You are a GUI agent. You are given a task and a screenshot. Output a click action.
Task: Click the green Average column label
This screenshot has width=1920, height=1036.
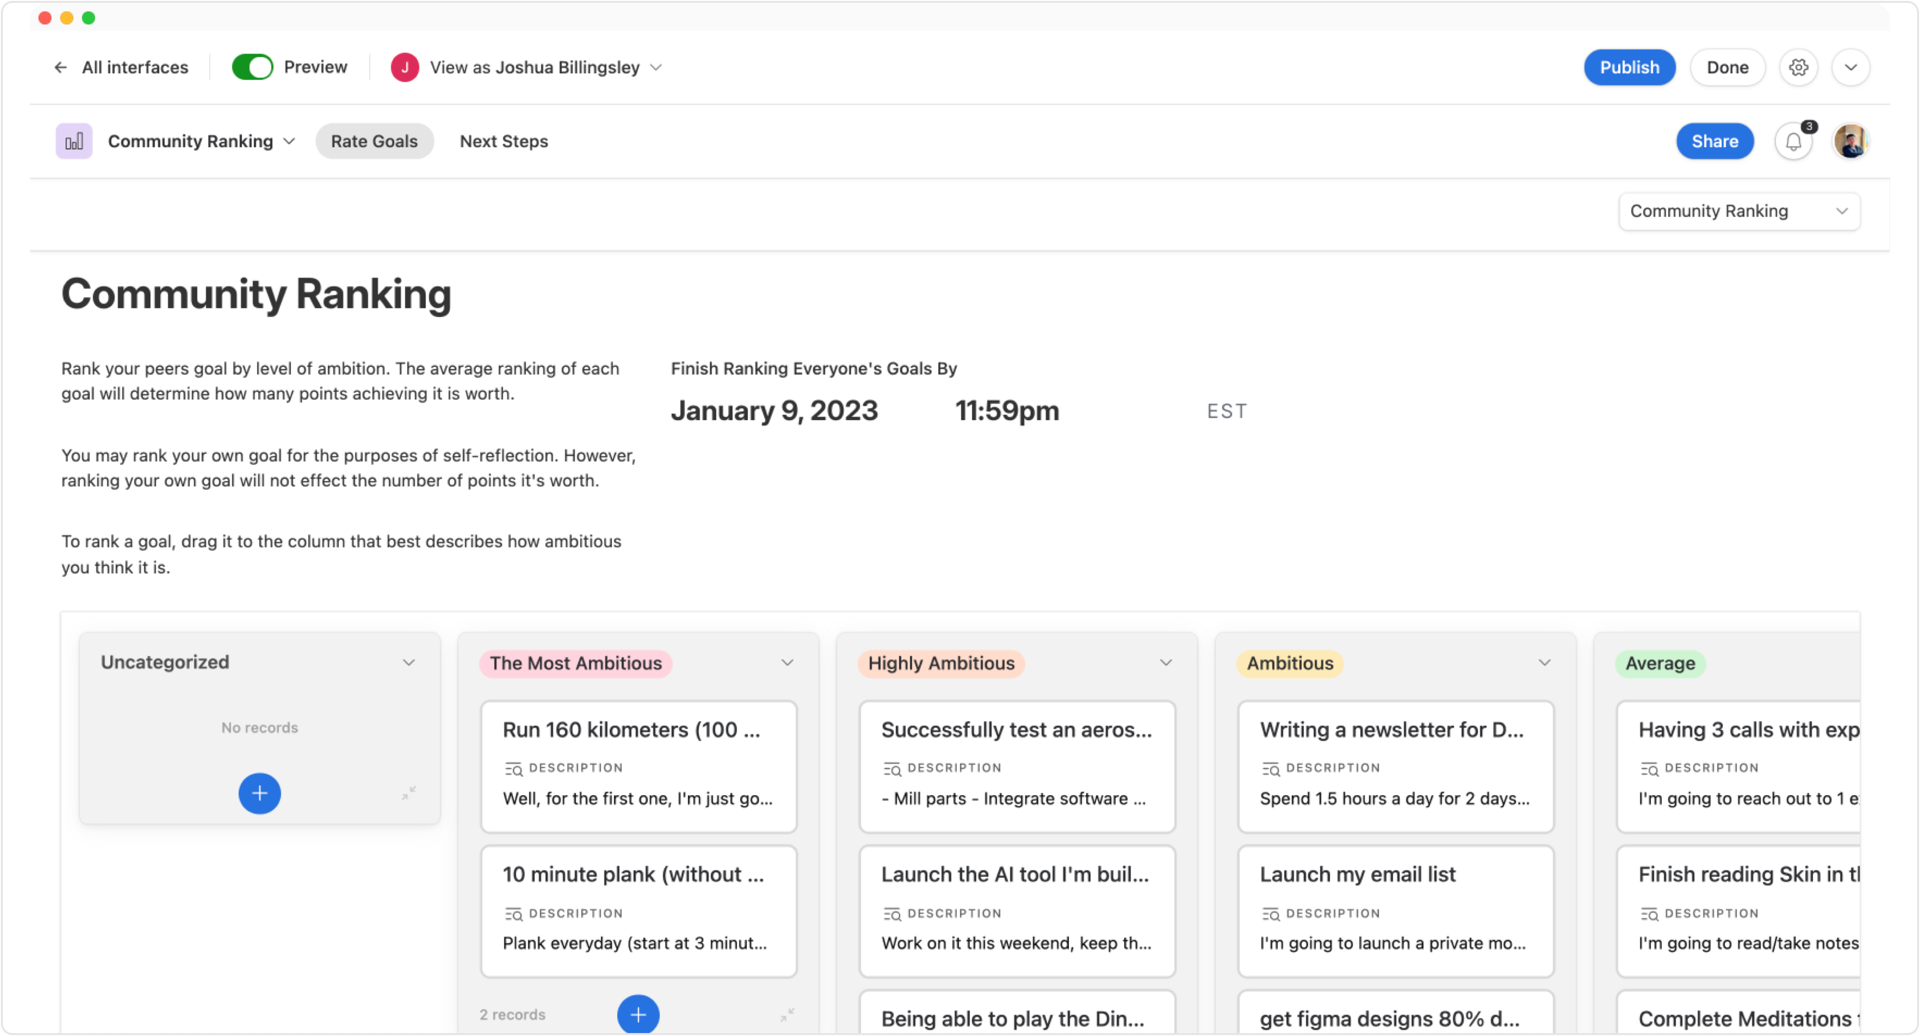(1660, 663)
